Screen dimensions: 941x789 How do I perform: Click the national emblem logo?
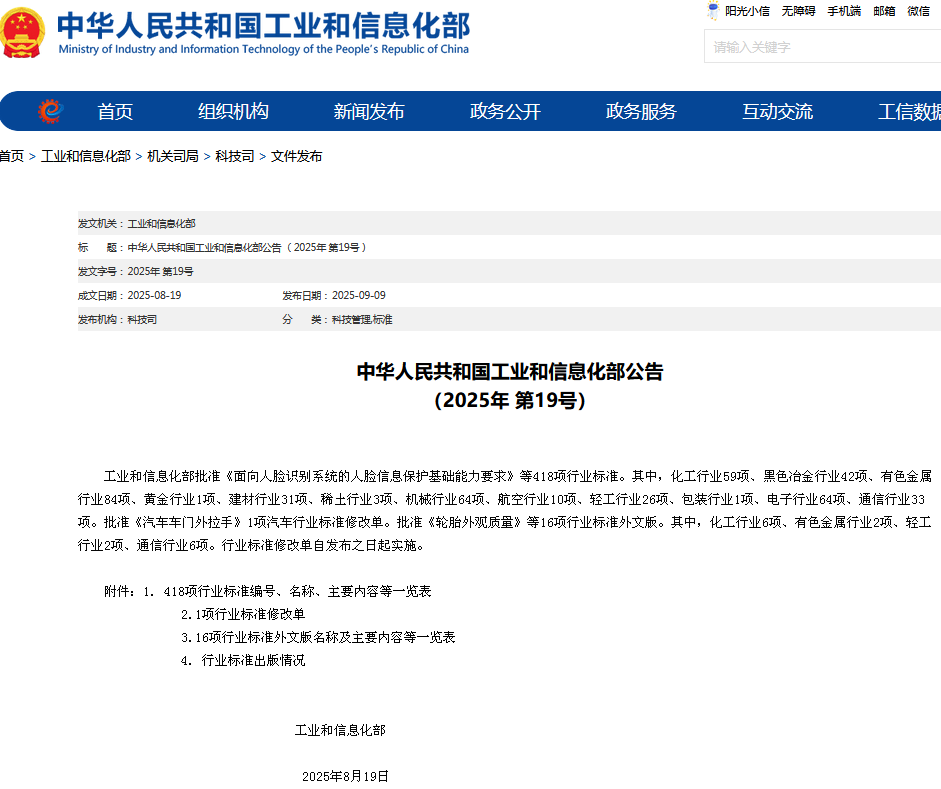25,32
